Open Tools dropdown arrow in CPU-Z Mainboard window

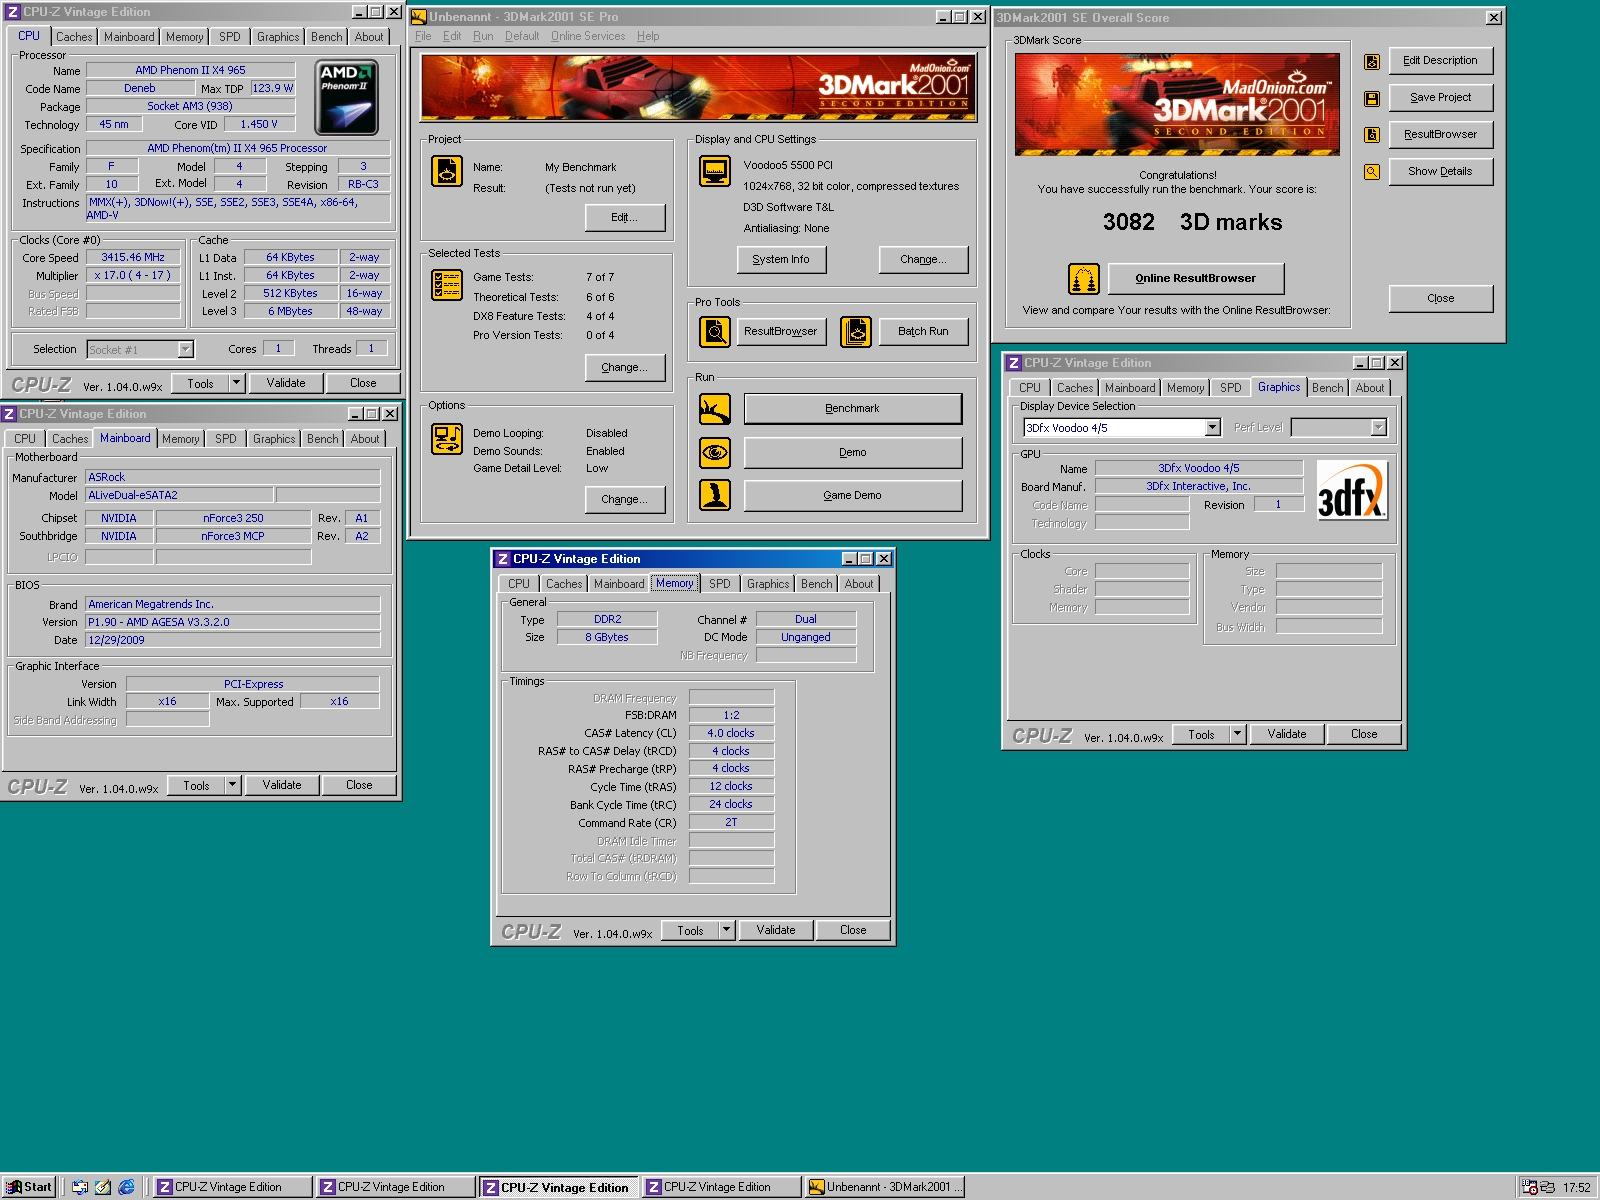[x=232, y=785]
